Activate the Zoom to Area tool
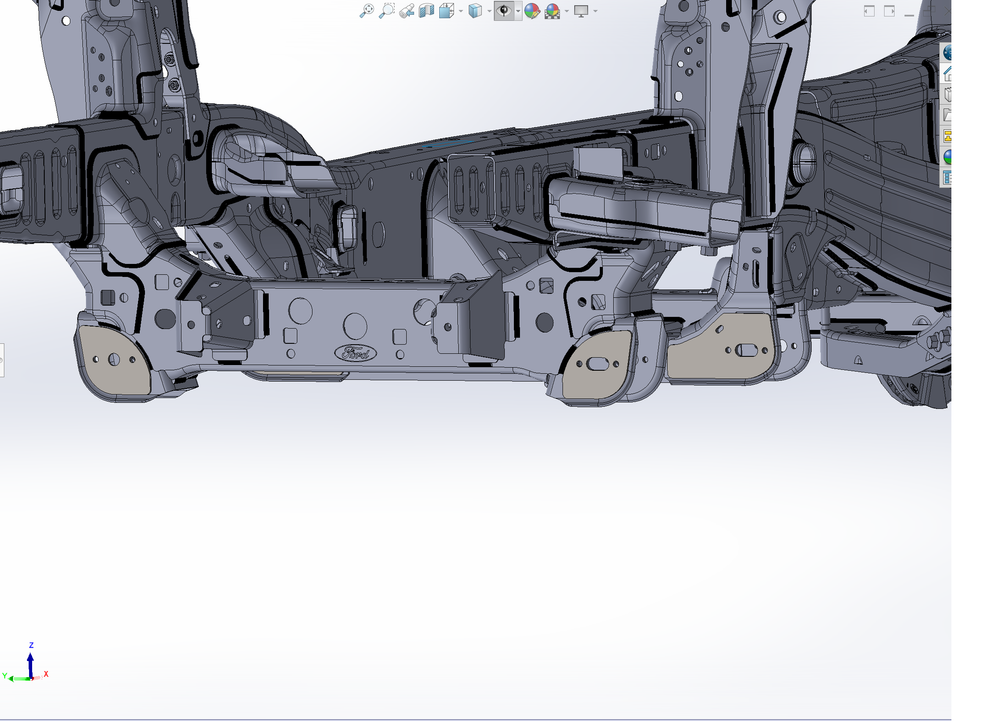 386,12
